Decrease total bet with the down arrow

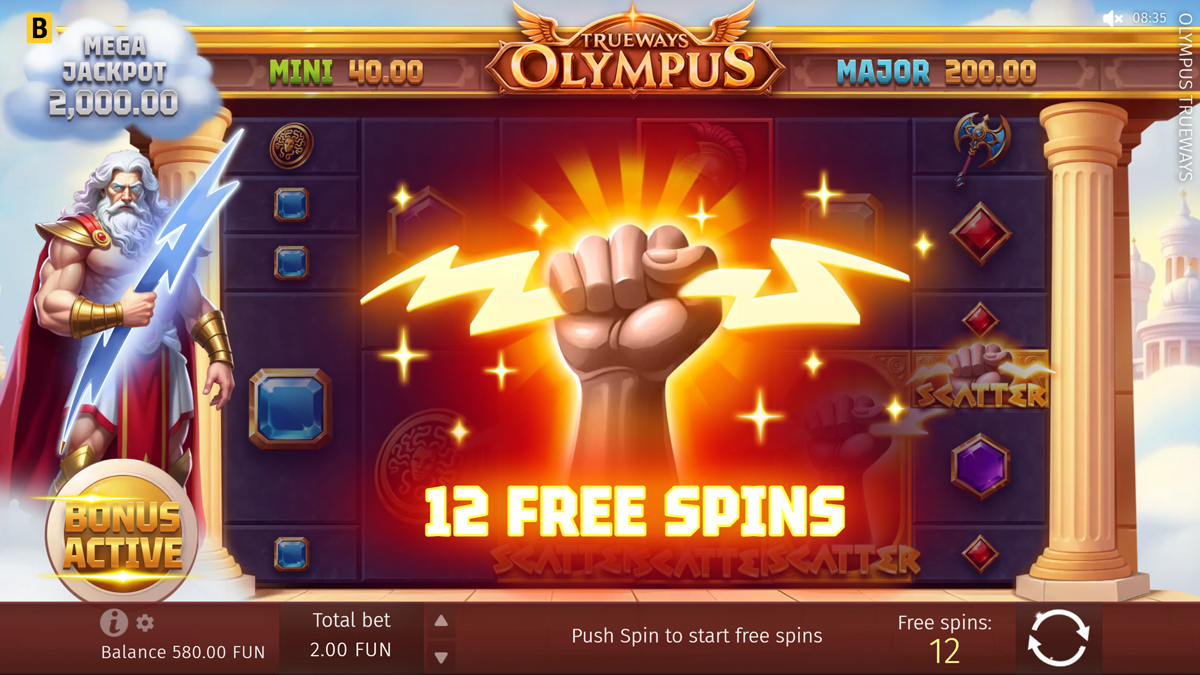pyautogui.click(x=441, y=657)
